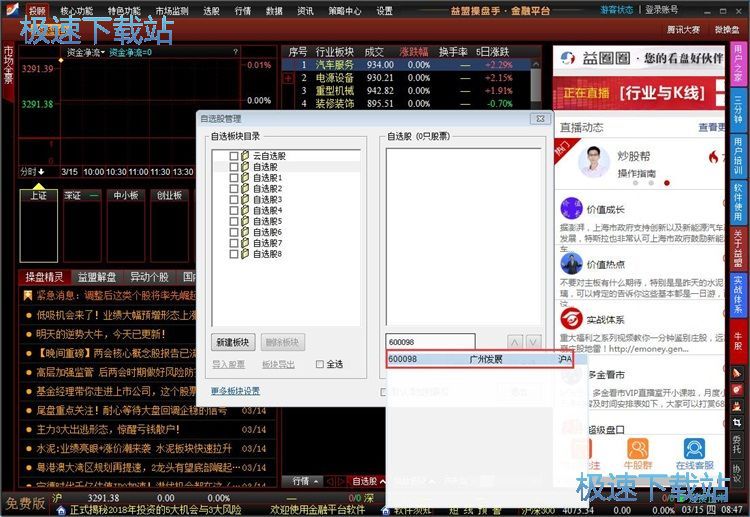Open the 软件使用 sidebar tab
Screen dimensions: 750x517
739,203
